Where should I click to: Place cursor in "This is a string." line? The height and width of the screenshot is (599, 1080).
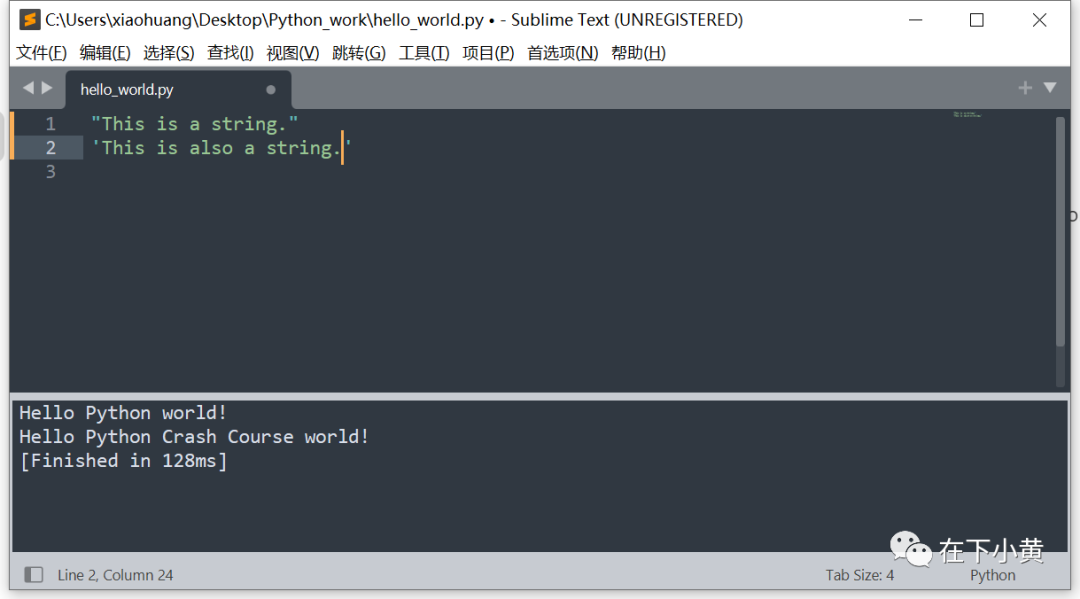pos(195,124)
